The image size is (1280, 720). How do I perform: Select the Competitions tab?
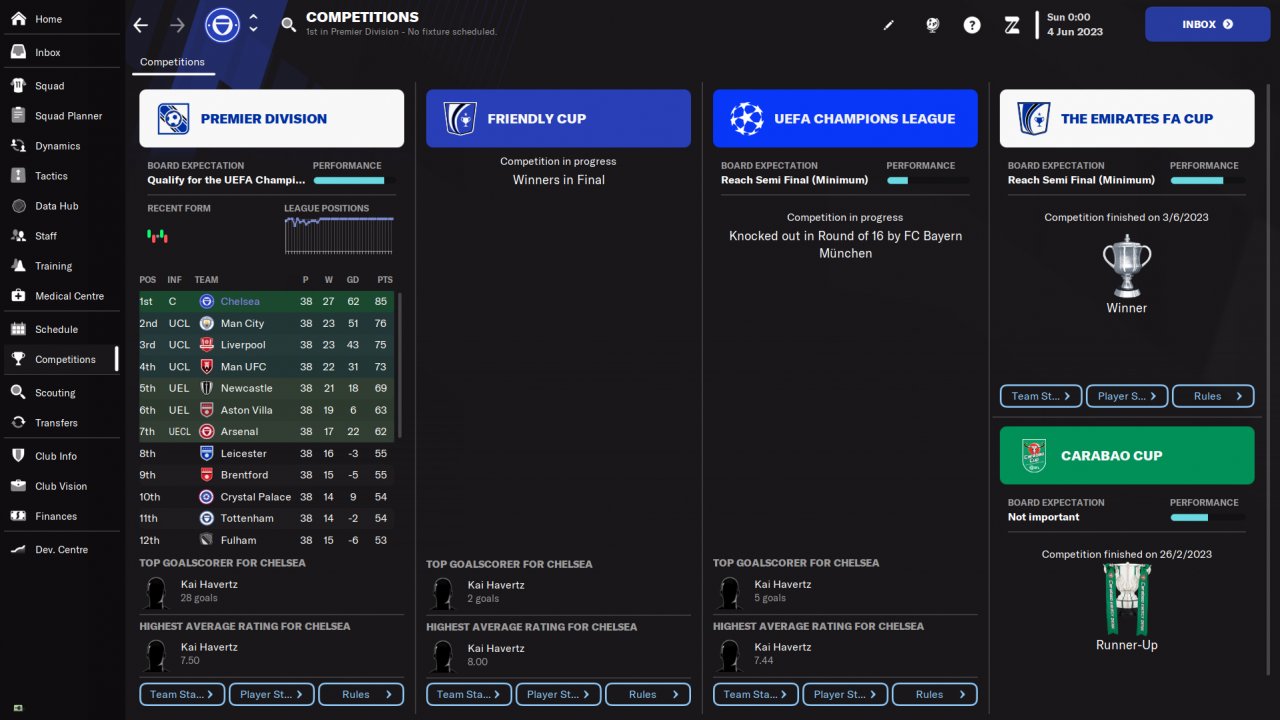172,62
